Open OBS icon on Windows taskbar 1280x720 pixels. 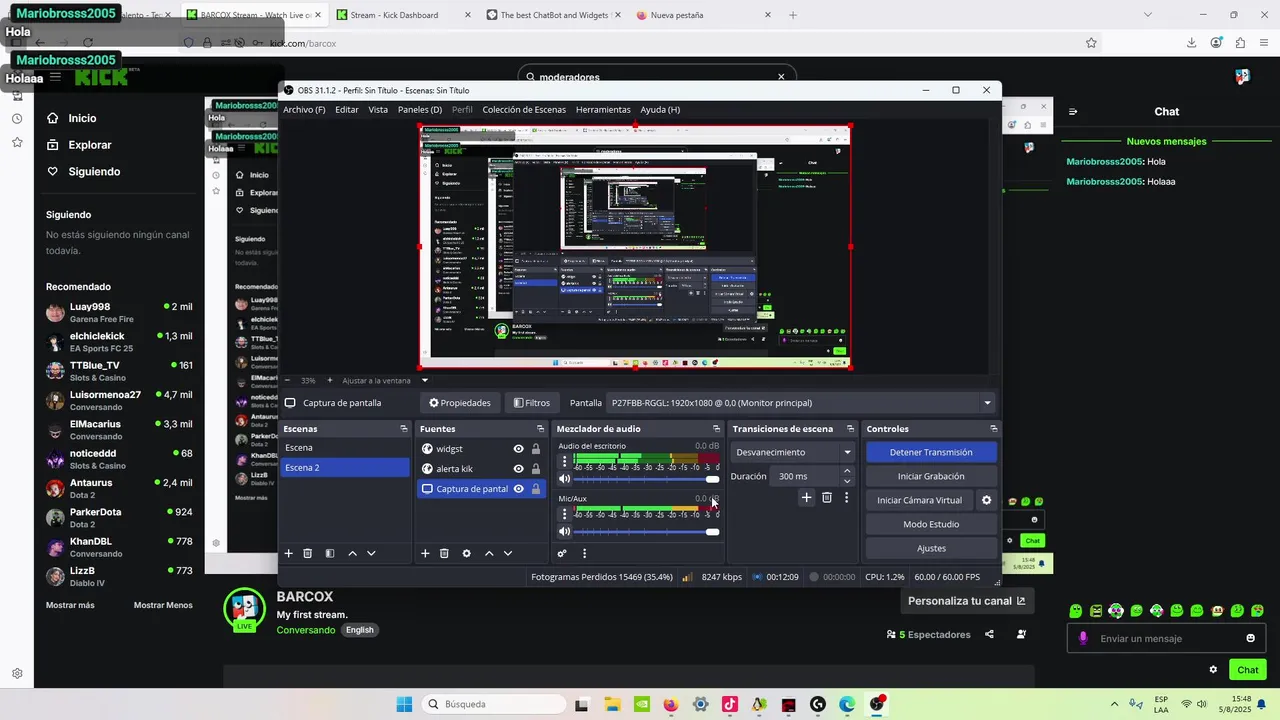pos(877,704)
